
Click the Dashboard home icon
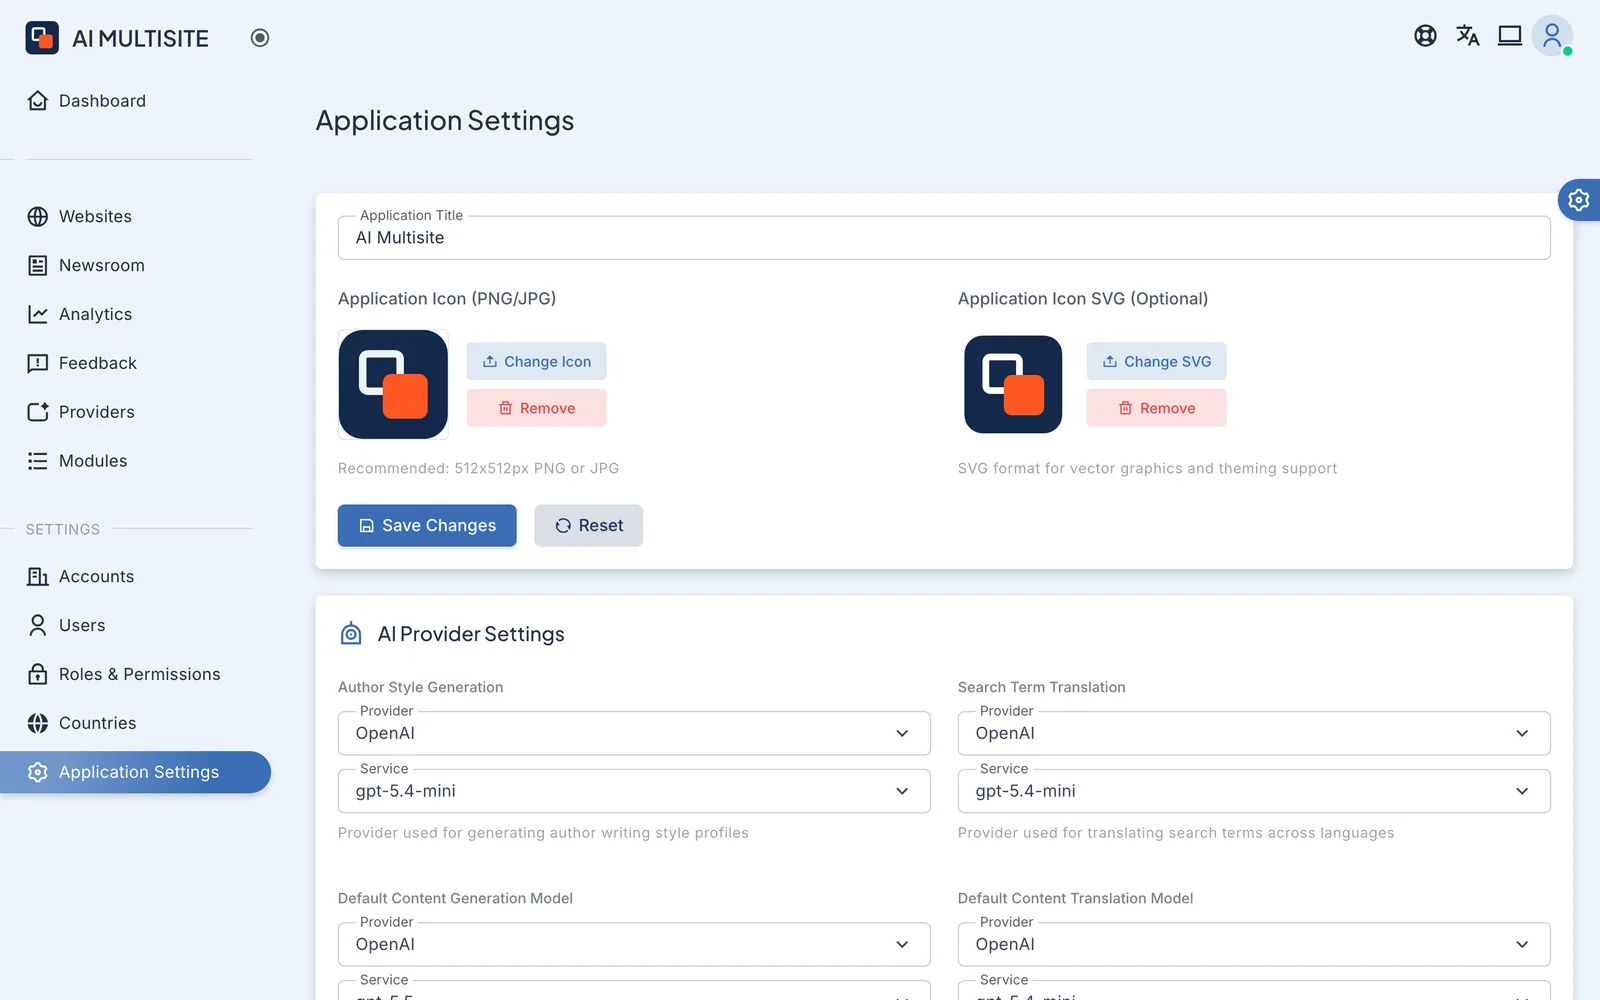coord(38,101)
